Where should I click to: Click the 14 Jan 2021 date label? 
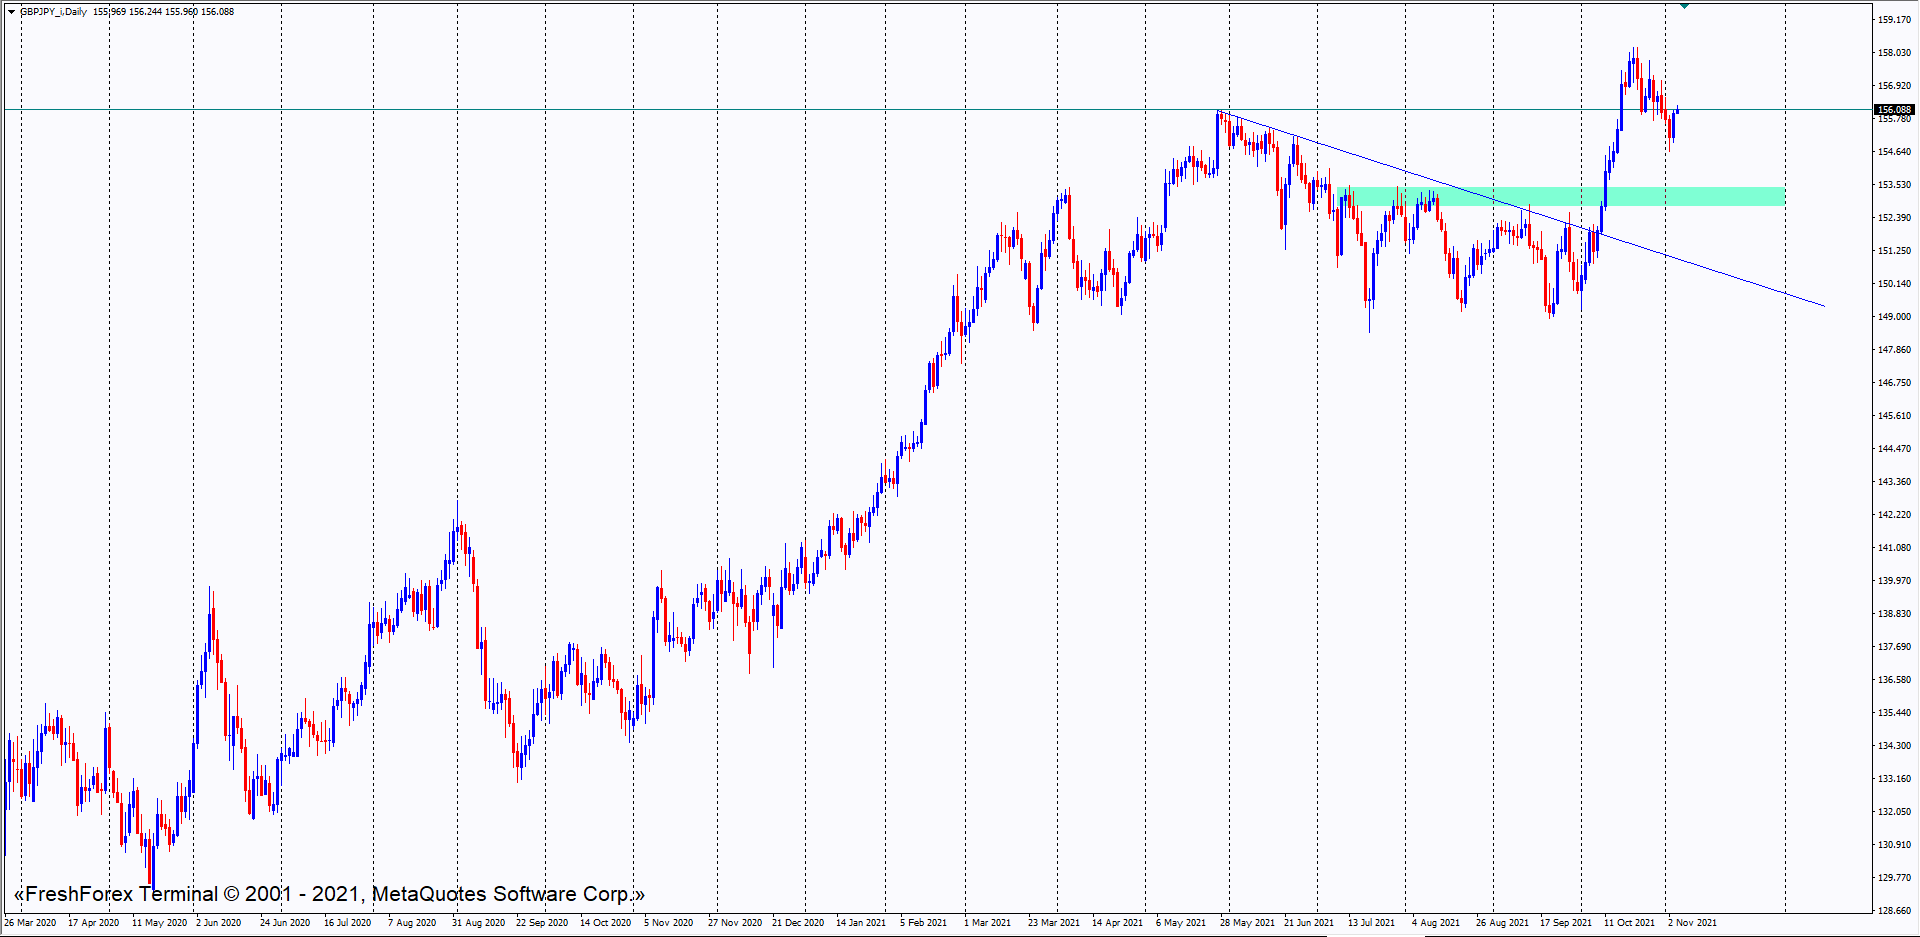(861, 923)
